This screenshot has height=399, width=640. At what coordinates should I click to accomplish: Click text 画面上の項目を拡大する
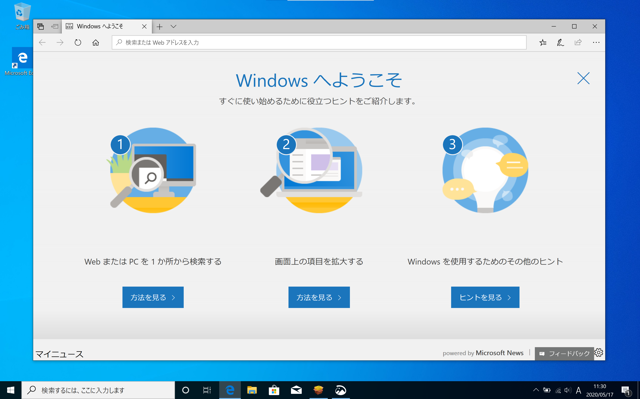319,262
